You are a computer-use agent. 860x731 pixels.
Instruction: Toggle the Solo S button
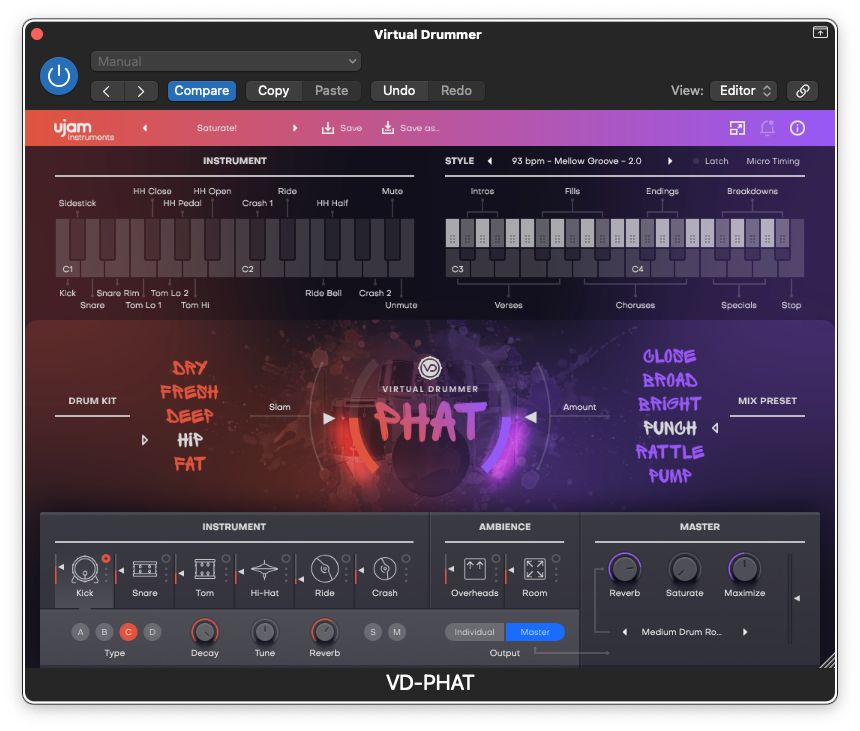373,632
